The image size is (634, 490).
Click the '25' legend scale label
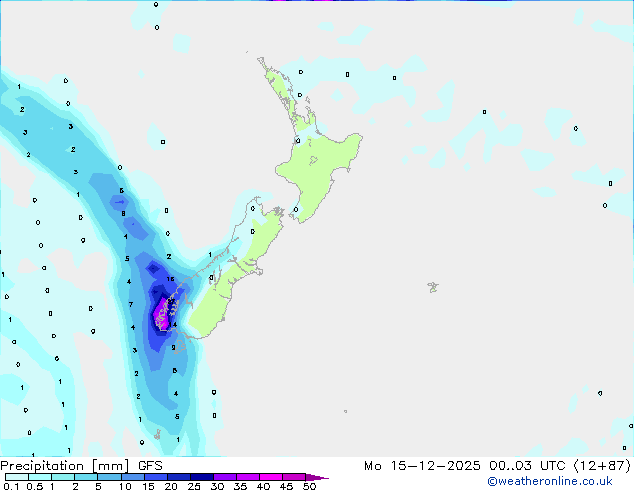tap(194, 486)
